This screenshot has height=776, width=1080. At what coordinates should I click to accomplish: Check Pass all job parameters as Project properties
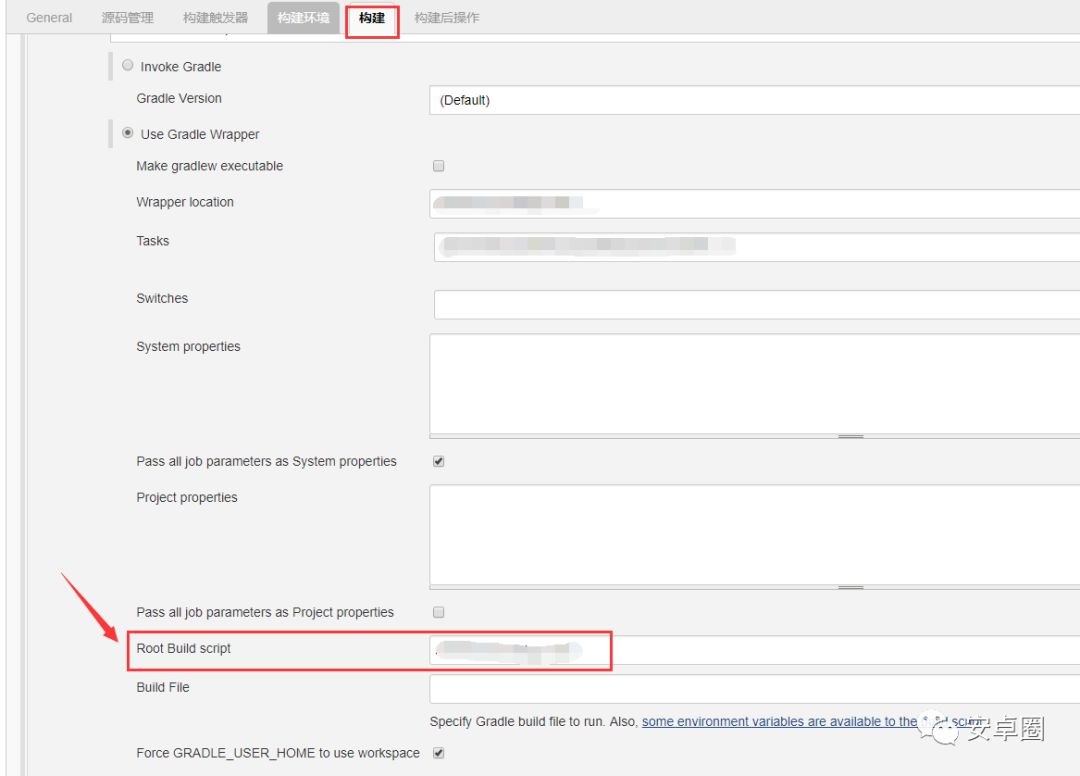439,612
